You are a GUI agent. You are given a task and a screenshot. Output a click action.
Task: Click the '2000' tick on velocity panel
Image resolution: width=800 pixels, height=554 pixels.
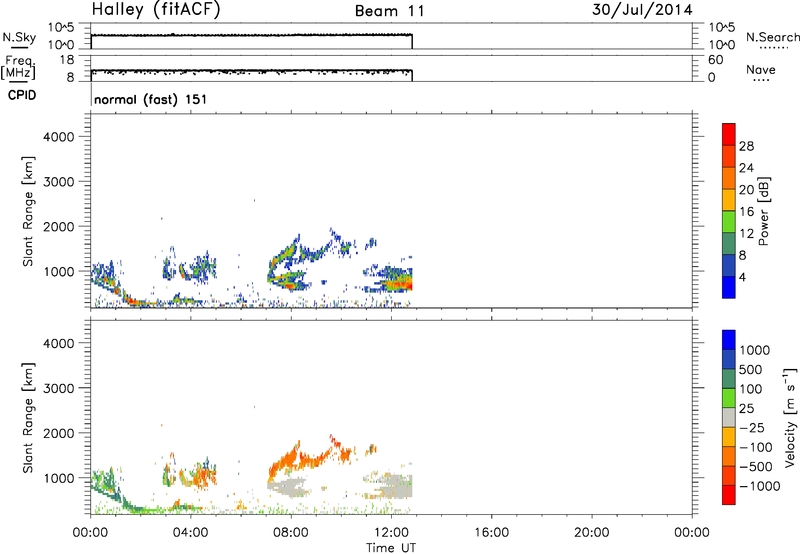(x=59, y=433)
